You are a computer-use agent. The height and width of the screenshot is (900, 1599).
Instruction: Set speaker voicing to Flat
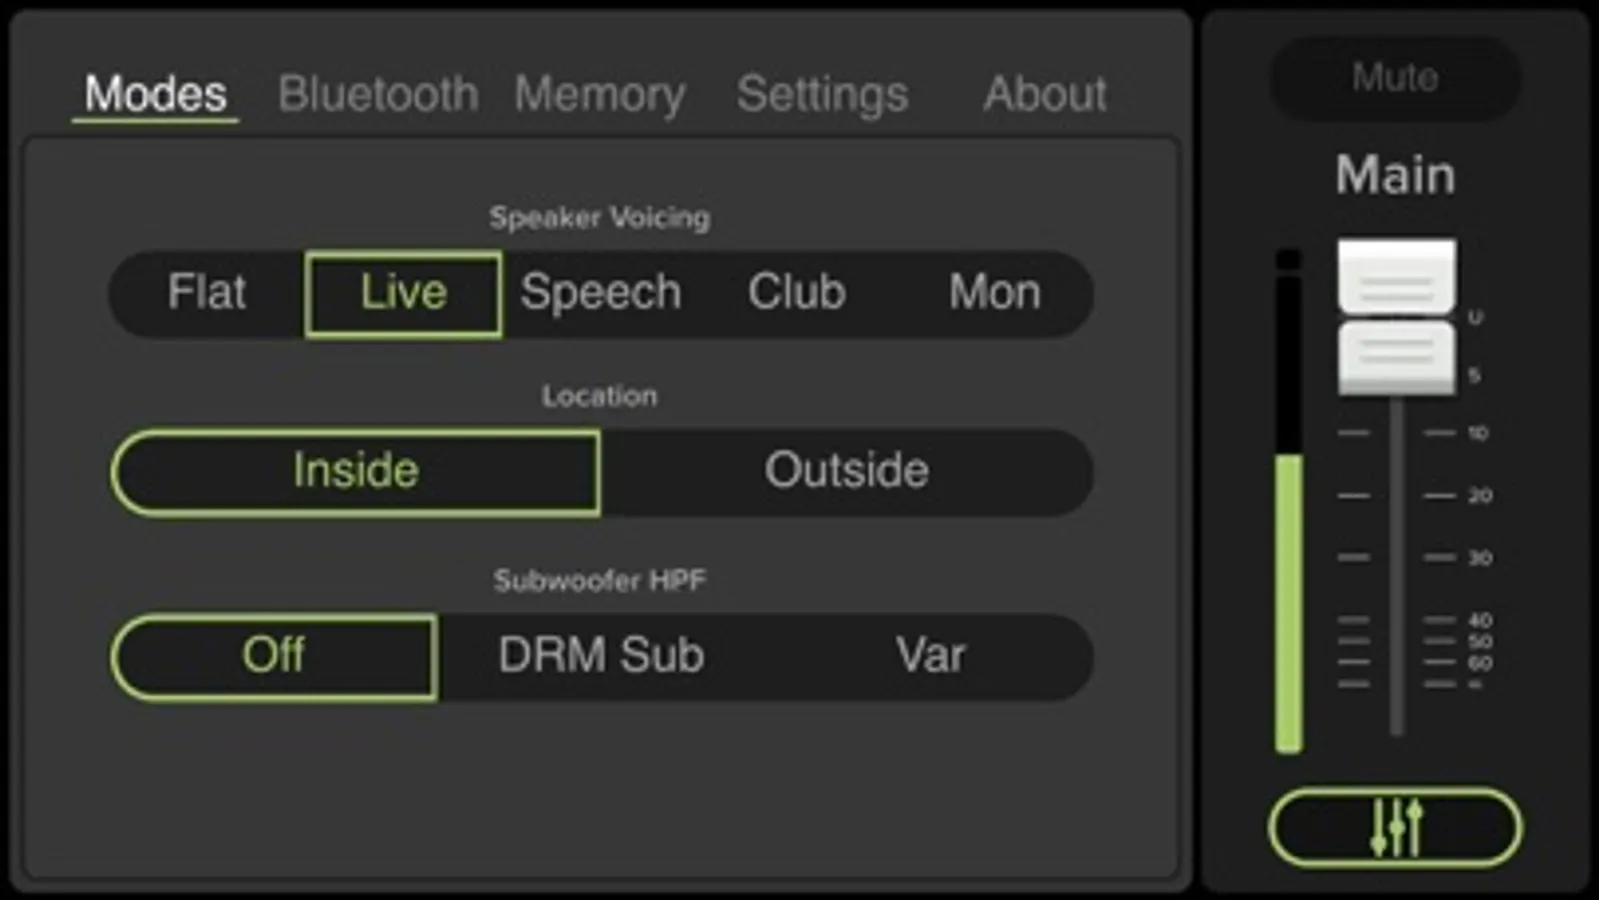(x=207, y=293)
